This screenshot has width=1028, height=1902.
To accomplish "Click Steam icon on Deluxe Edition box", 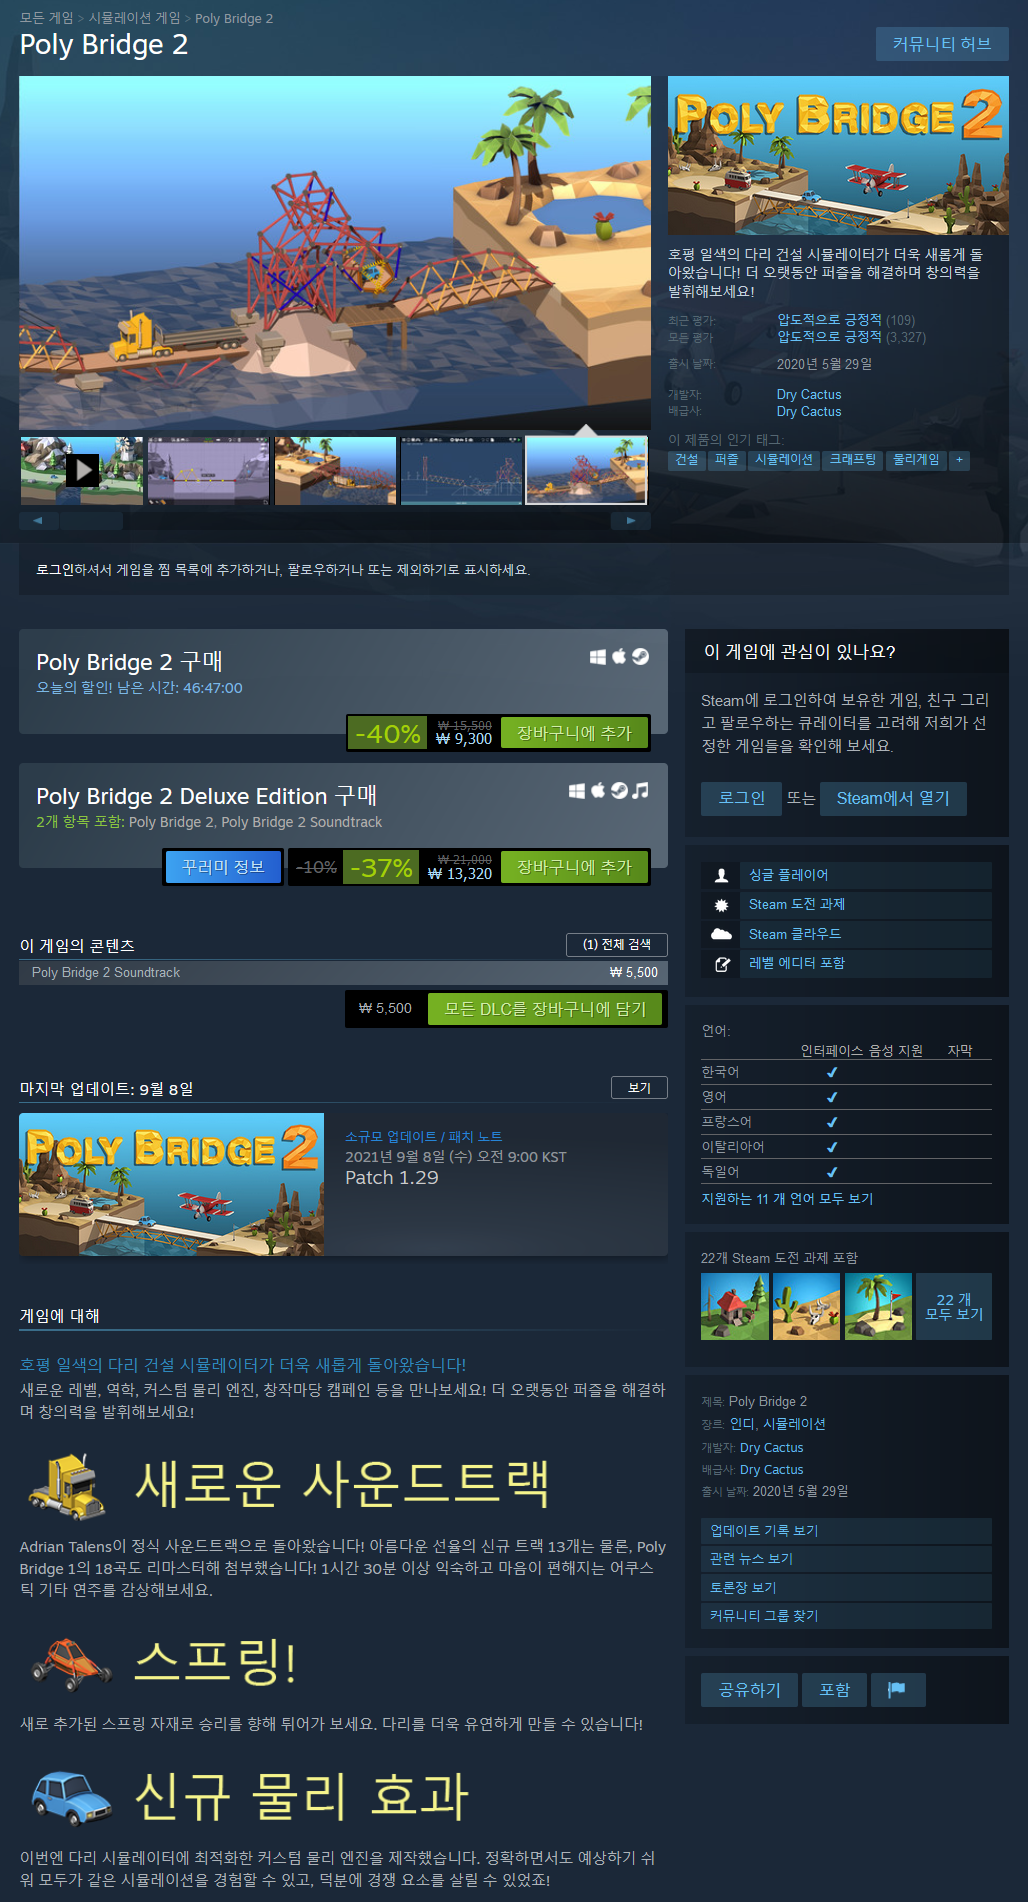I will 620,791.
